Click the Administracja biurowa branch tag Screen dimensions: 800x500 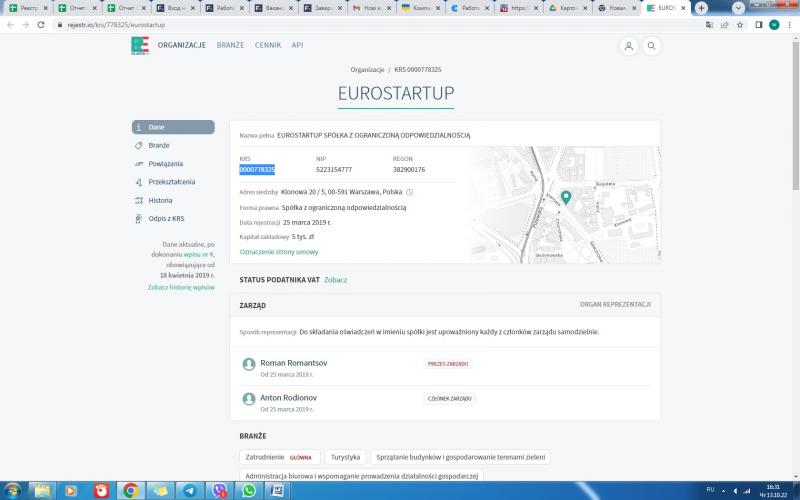(x=361, y=476)
